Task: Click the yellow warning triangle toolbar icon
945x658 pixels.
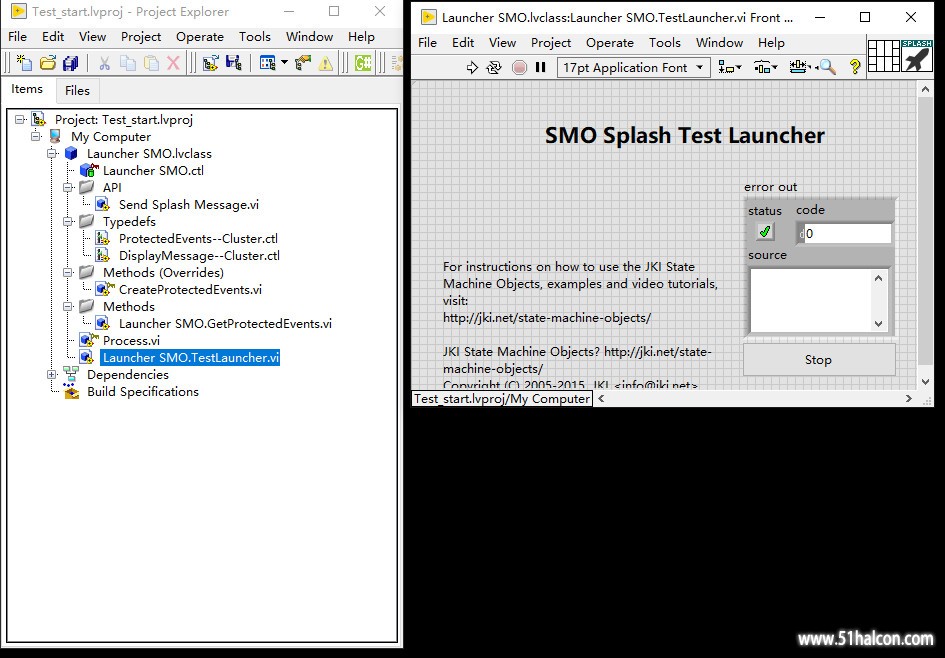Action: coord(325,63)
